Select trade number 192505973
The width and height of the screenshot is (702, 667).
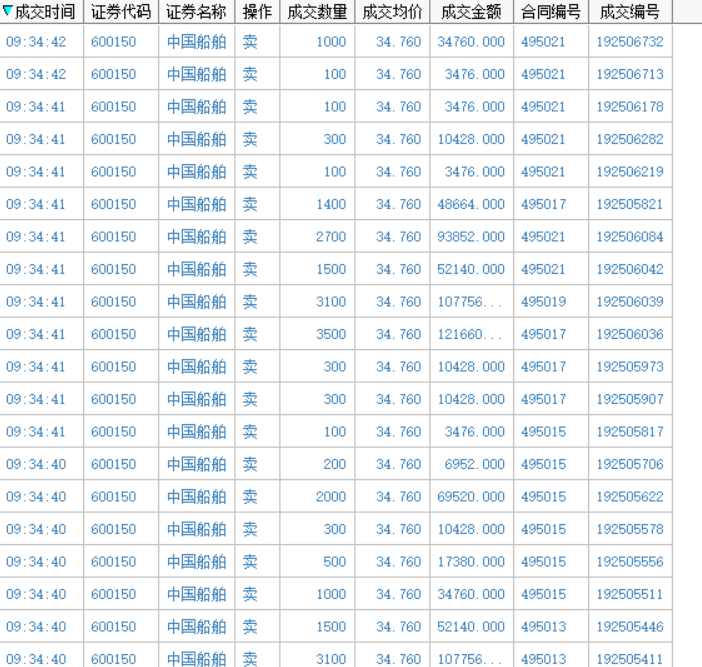tap(630, 367)
